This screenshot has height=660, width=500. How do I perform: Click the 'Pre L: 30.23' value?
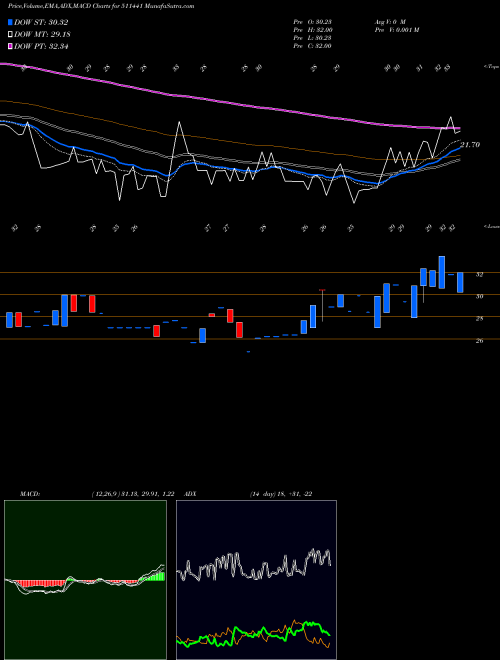point(313,38)
